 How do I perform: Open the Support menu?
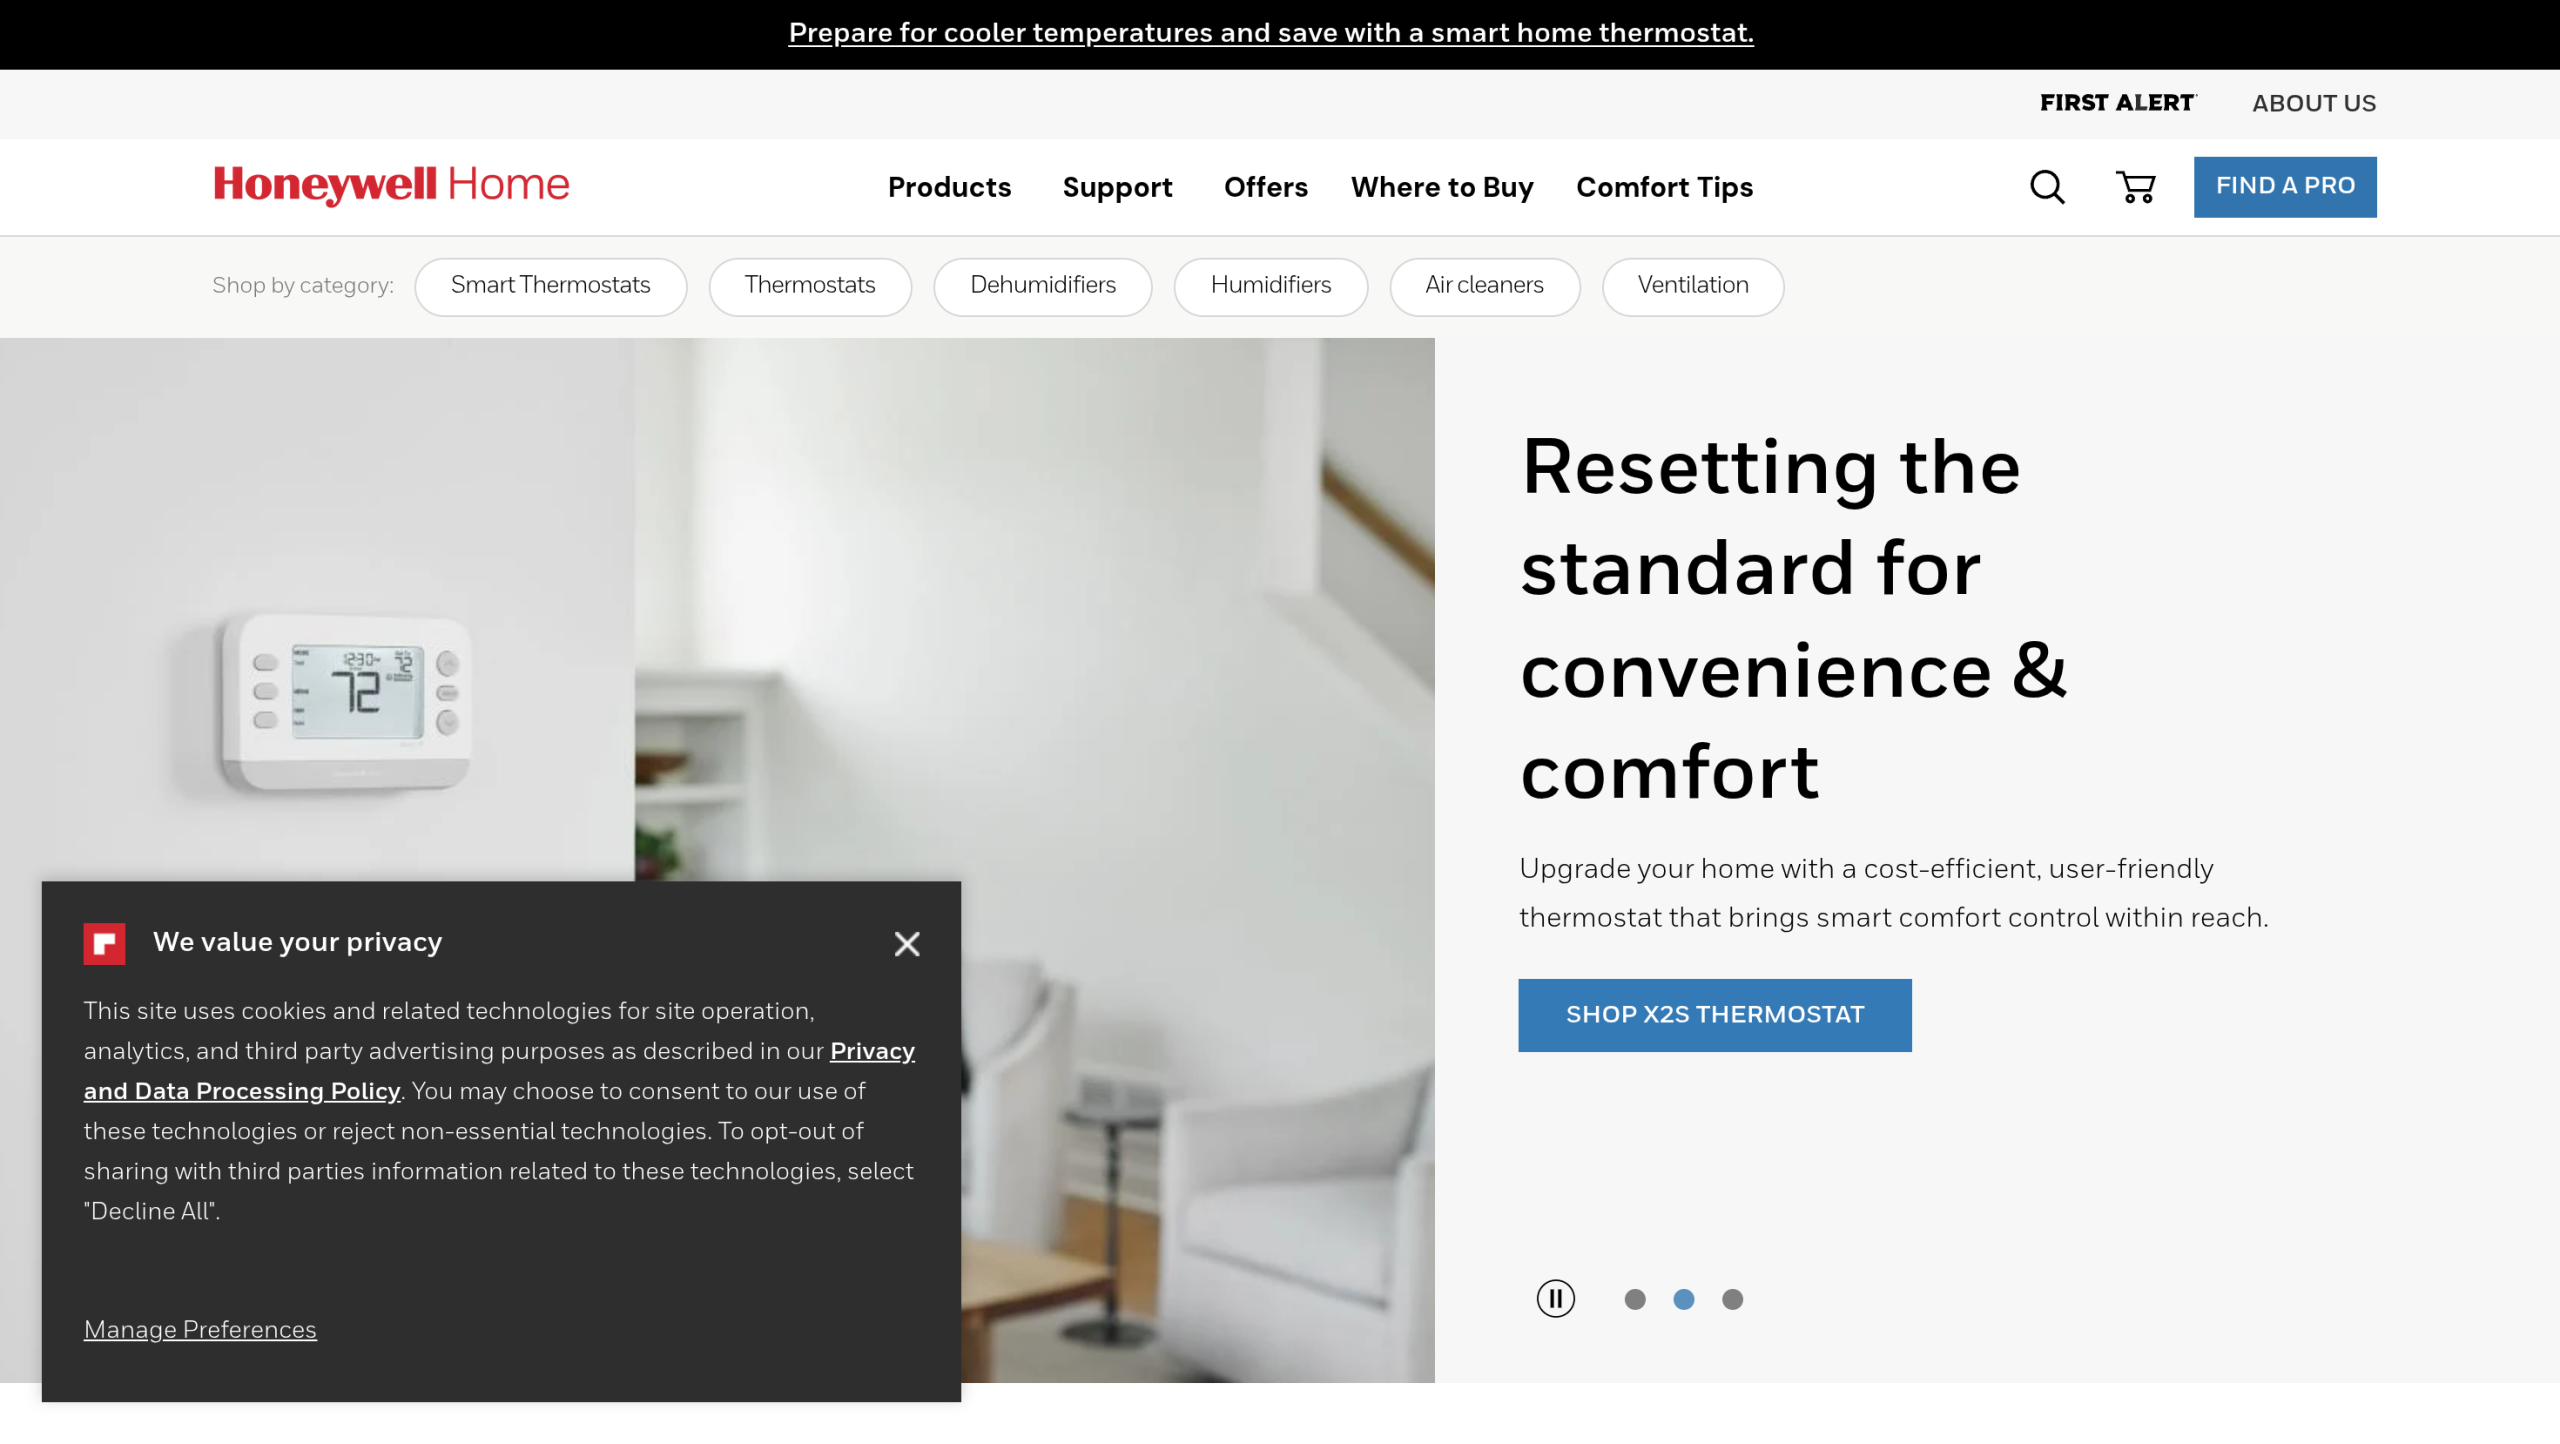click(1117, 187)
